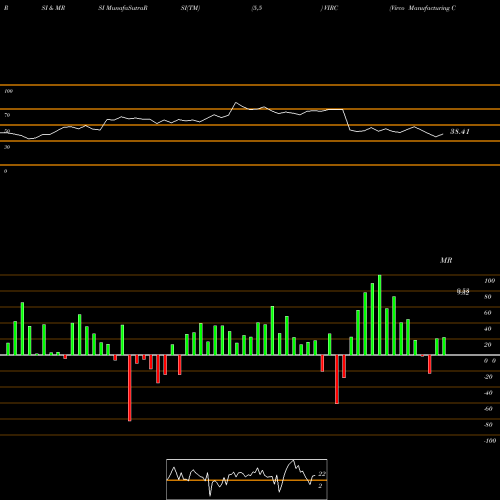Click the MR axis label -60
Screen dimensions: 500x500
[x=488, y=409]
